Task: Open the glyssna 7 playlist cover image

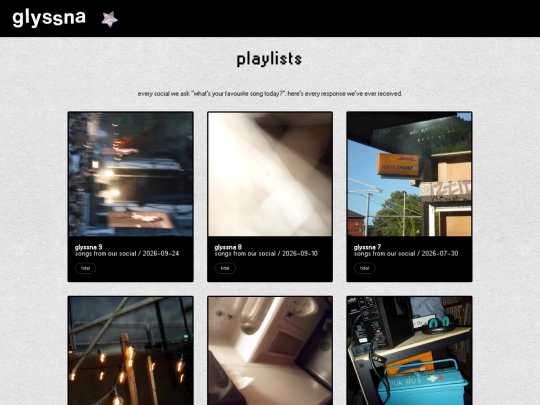Action: [x=409, y=174]
